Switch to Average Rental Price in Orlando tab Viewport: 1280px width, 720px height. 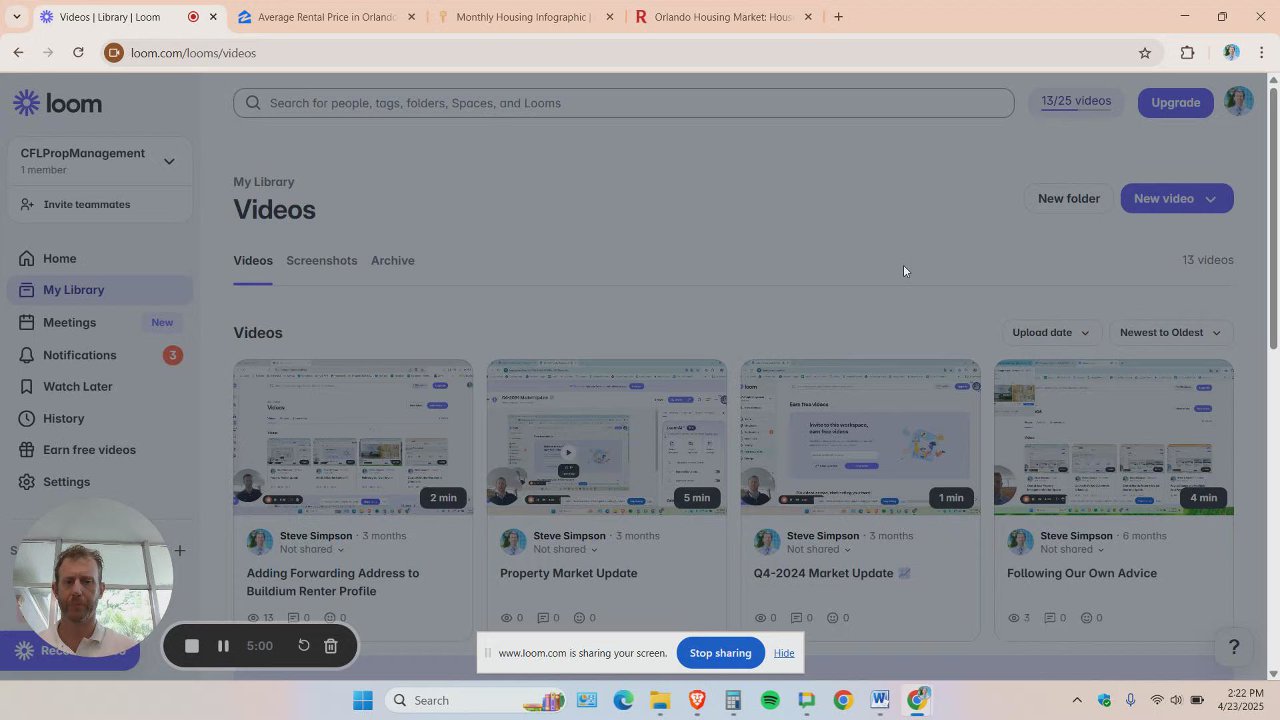coord(327,17)
